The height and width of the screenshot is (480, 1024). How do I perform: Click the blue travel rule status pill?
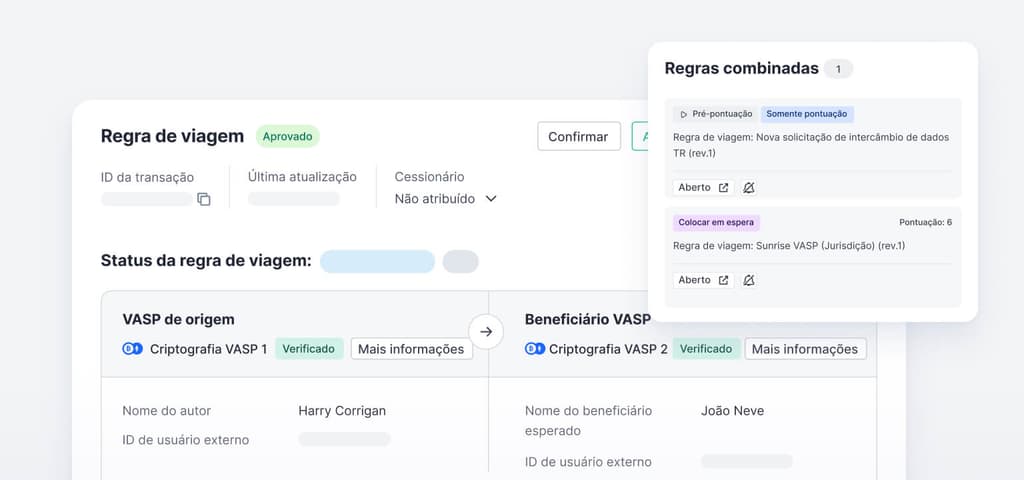click(x=377, y=262)
